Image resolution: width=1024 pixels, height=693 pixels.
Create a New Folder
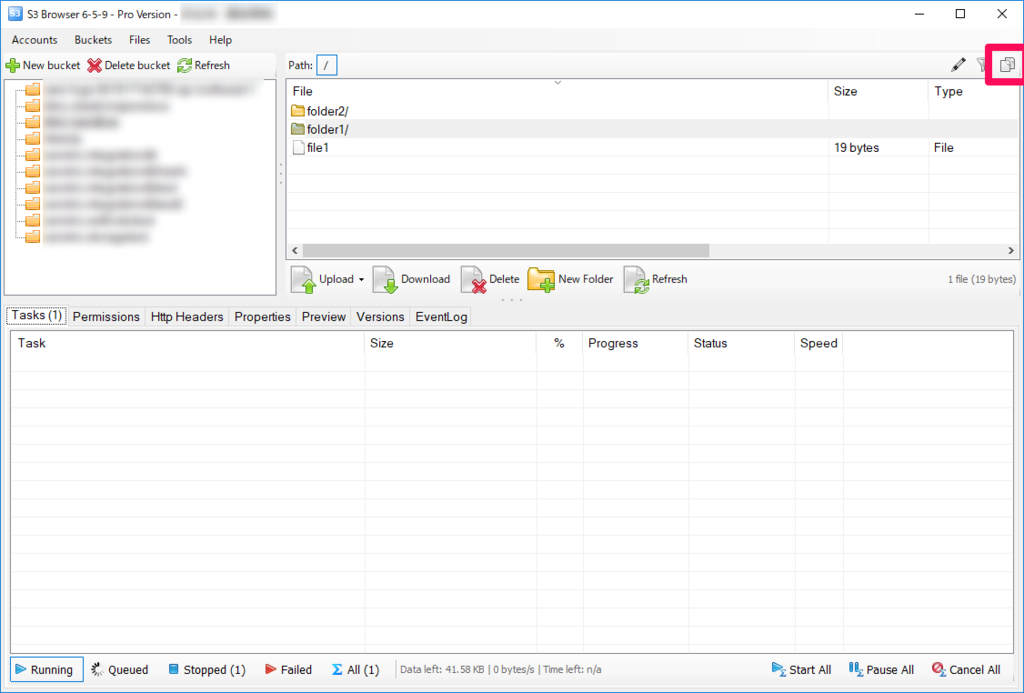[x=571, y=280]
